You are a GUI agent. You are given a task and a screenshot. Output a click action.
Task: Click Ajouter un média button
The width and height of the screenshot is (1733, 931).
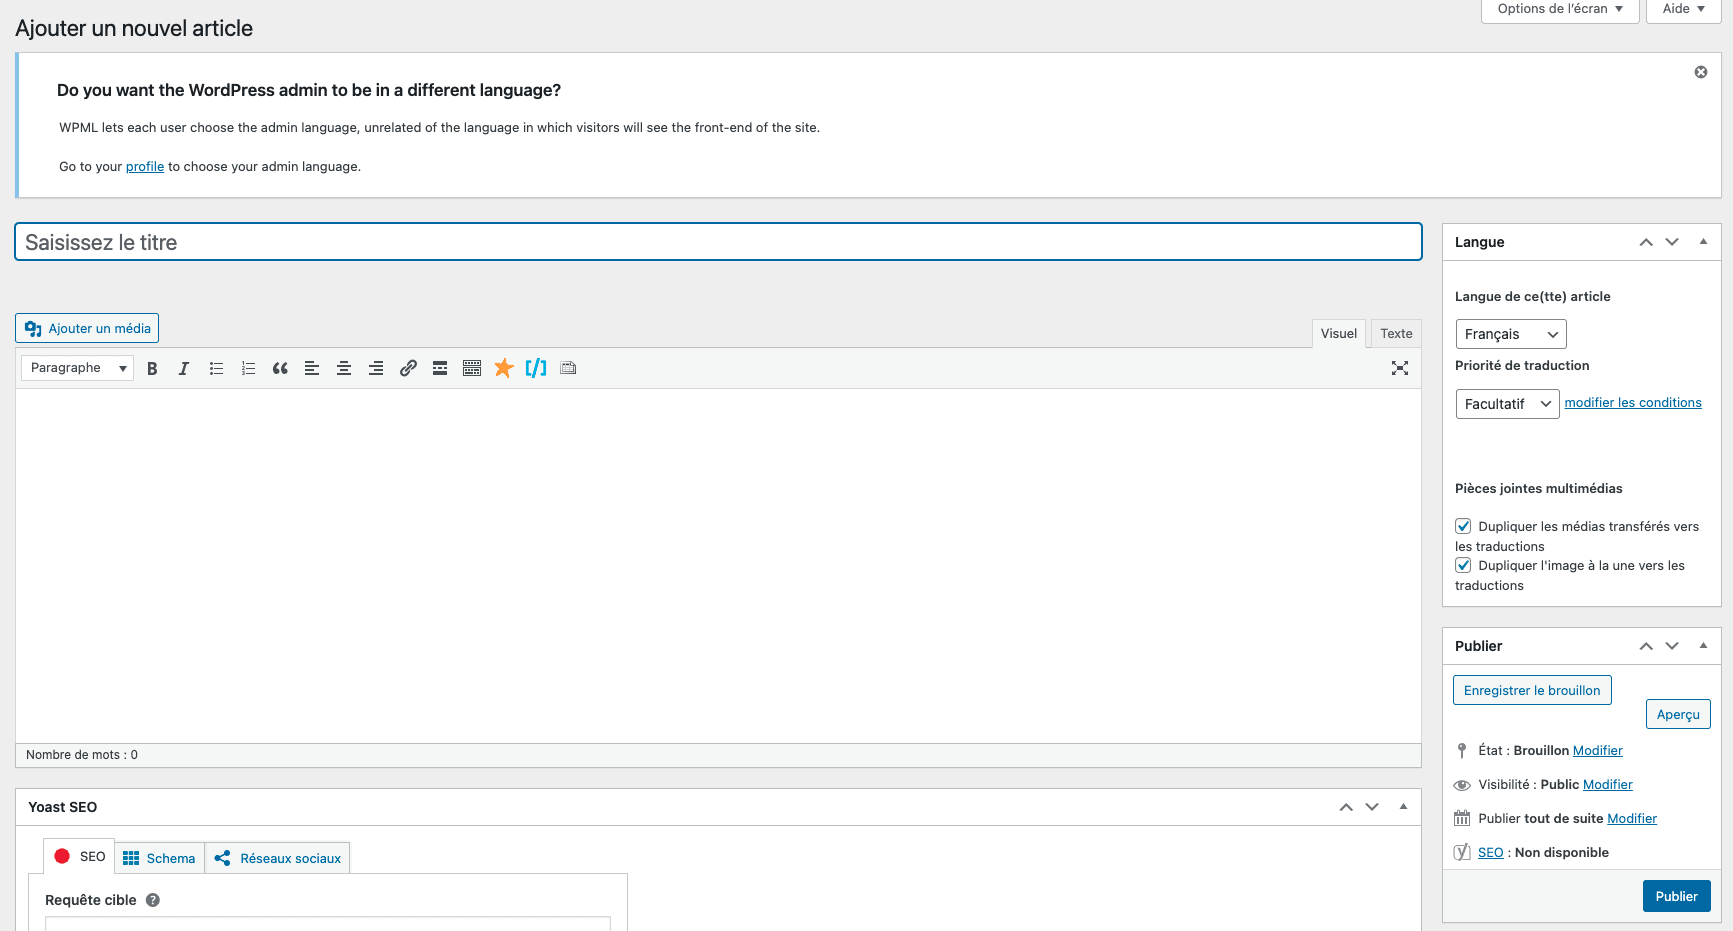pos(87,328)
